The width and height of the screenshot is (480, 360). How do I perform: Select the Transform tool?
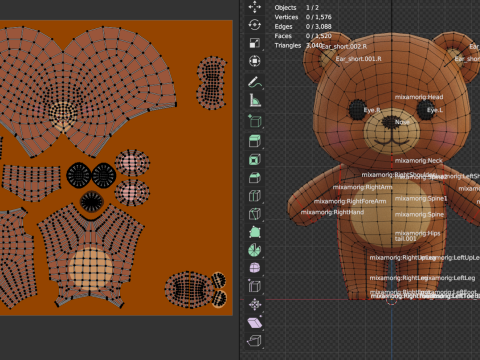coord(255,61)
